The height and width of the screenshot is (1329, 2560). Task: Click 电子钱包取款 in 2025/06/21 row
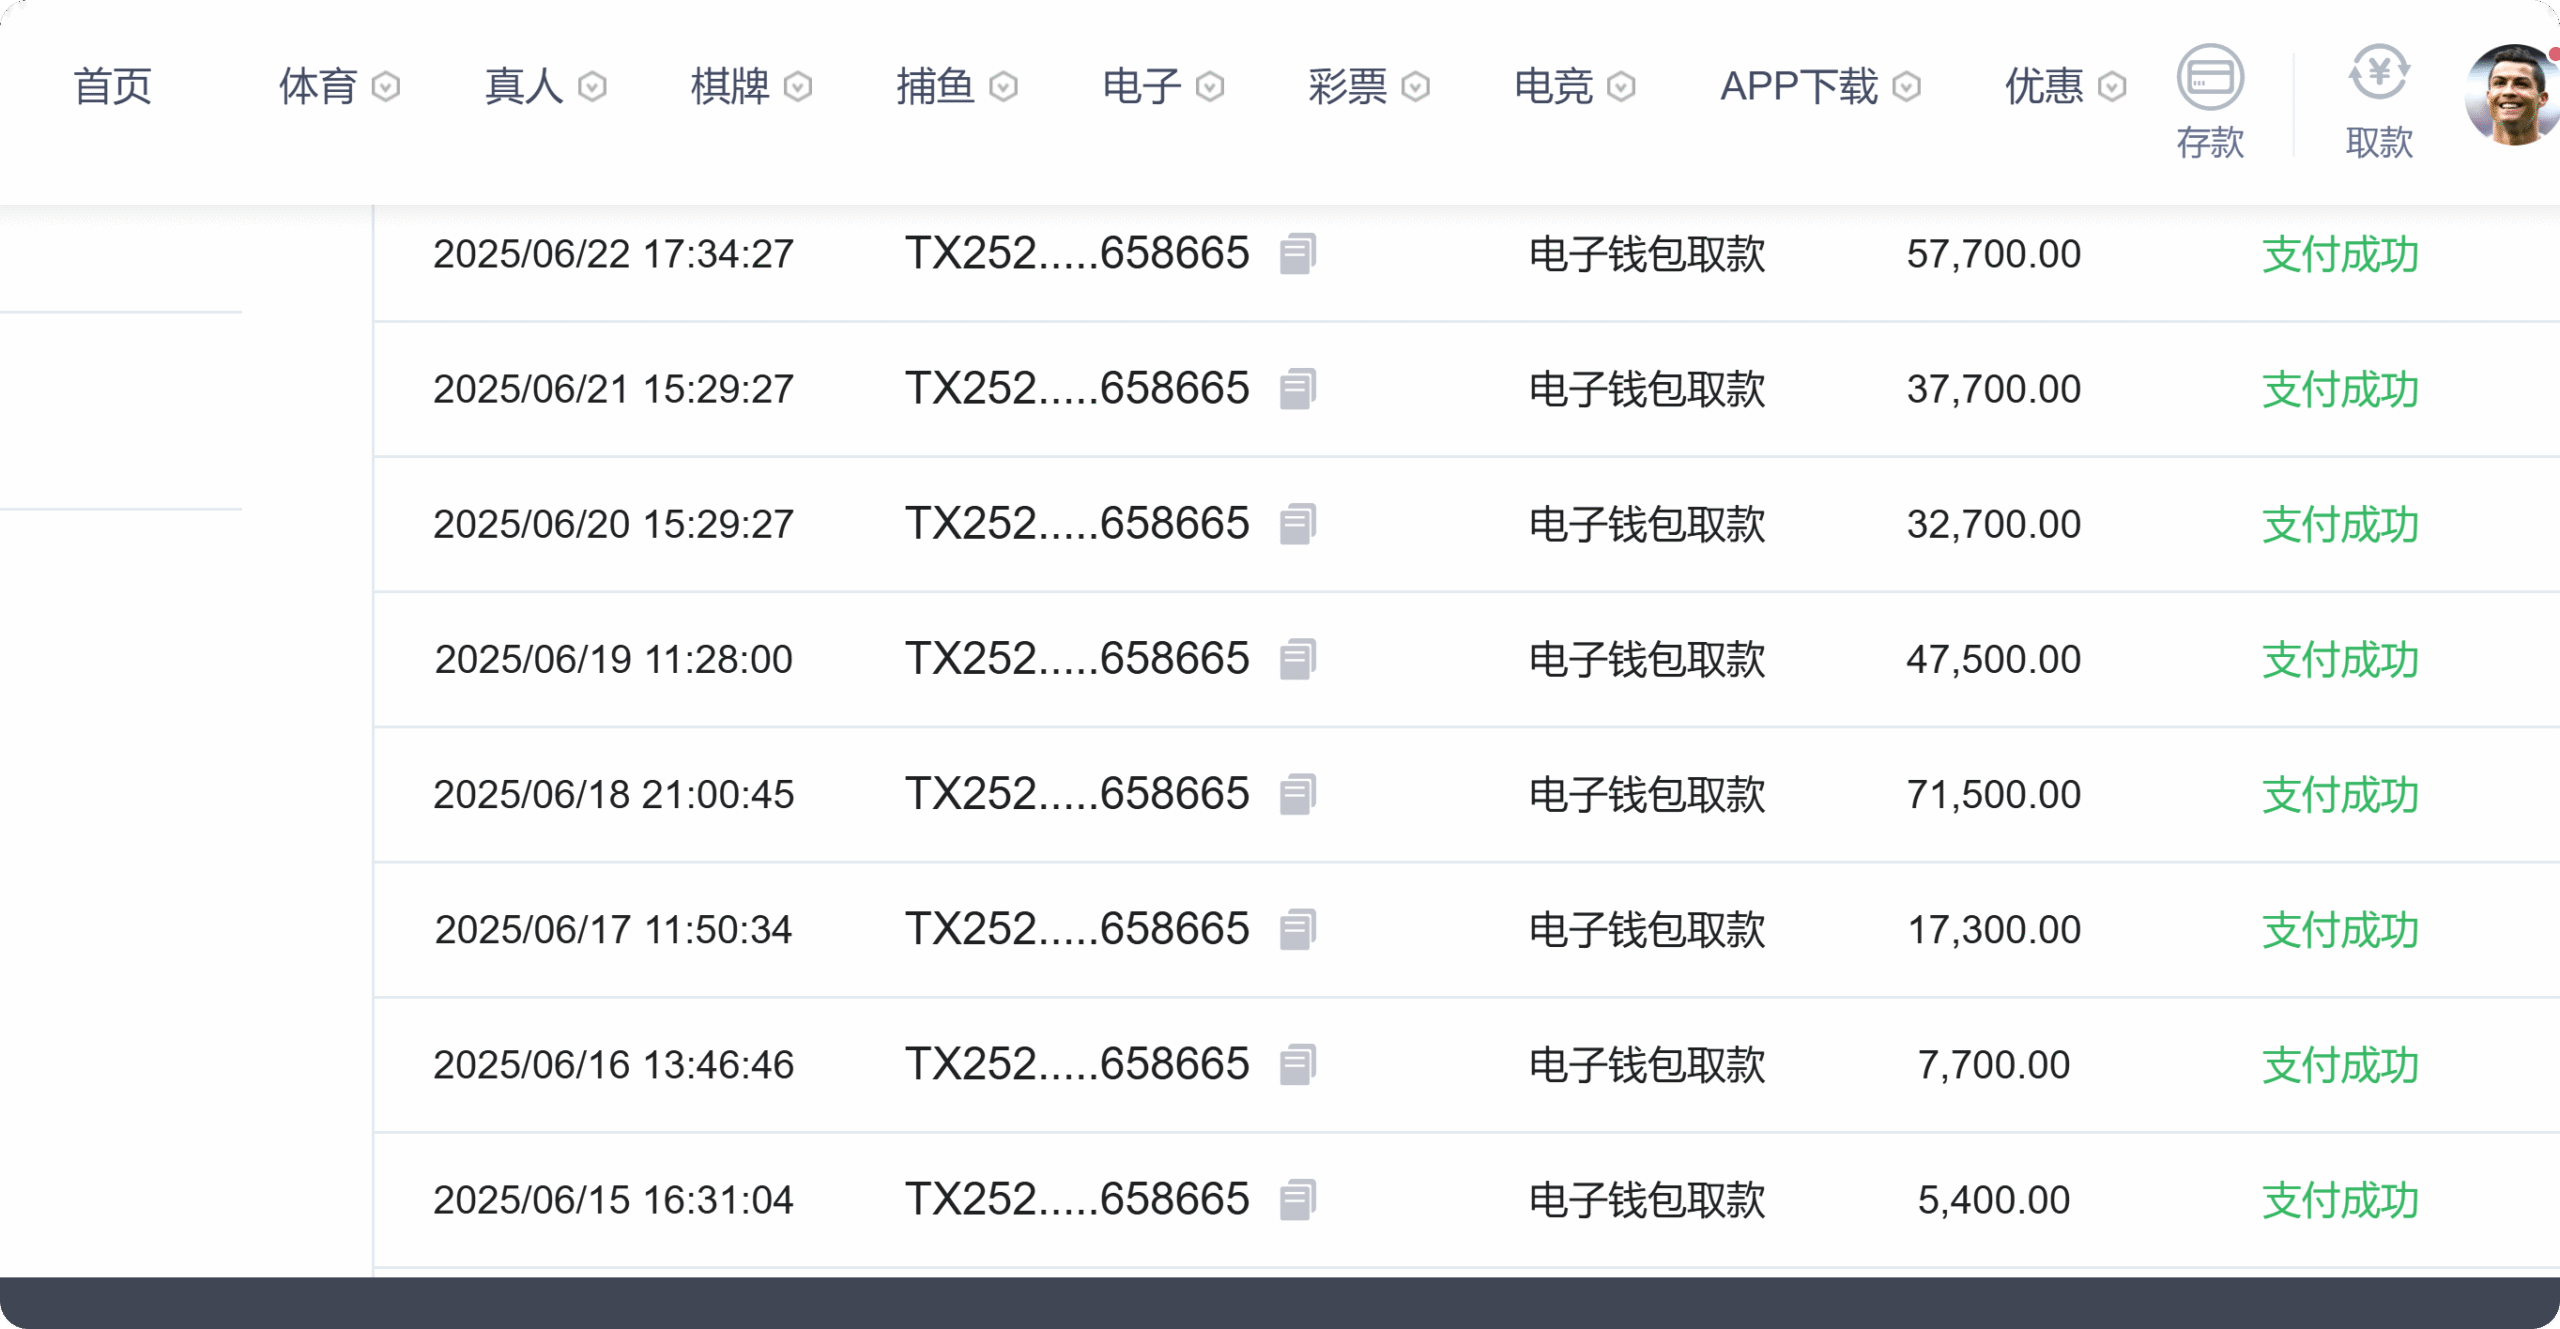tap(1647, 389)
